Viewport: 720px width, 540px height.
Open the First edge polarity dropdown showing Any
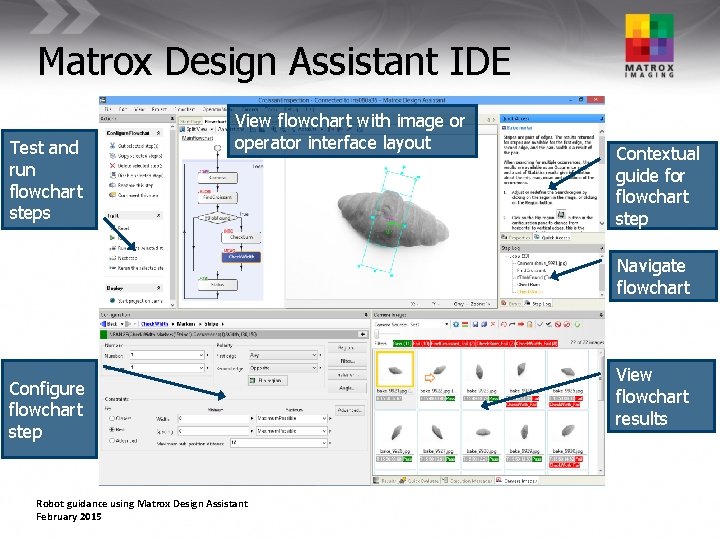tap(314, 355)
